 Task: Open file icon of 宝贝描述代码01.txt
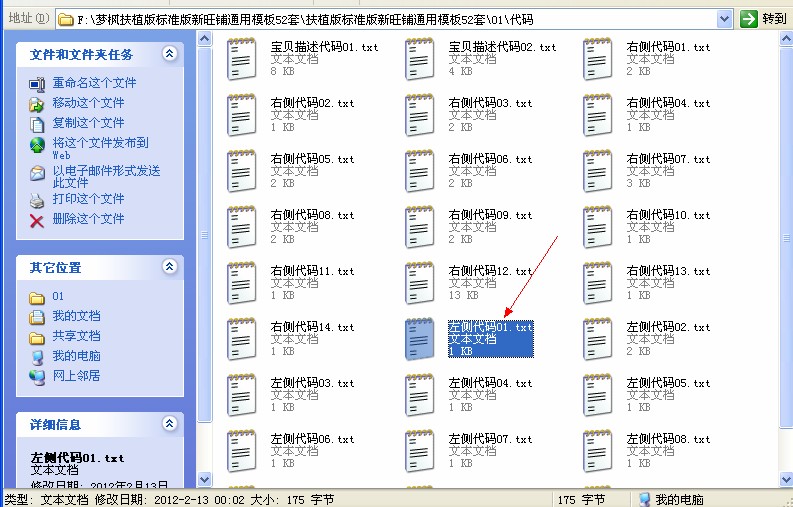[241, 59]
